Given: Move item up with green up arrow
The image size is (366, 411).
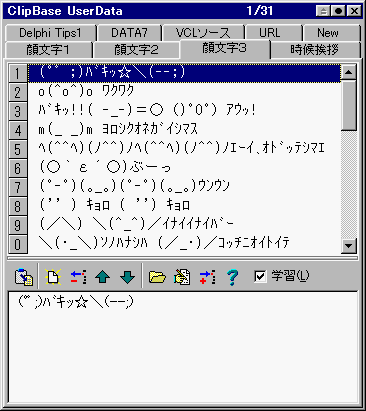Looking at the screenshot, I should click(x=103, y=277).
